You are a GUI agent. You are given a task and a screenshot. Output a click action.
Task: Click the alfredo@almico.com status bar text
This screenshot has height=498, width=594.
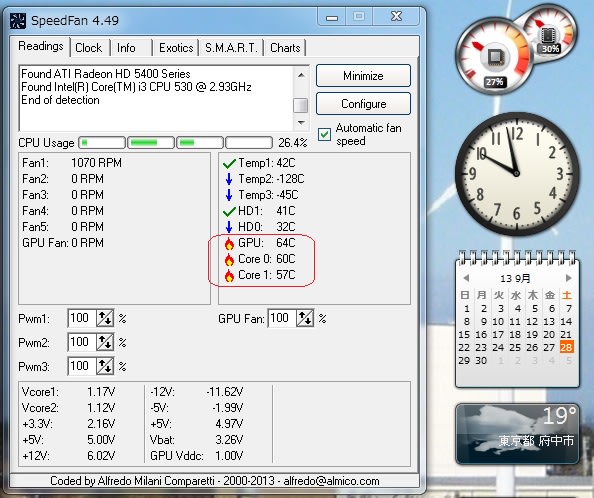pyautogui.click(x=331, y=481)
